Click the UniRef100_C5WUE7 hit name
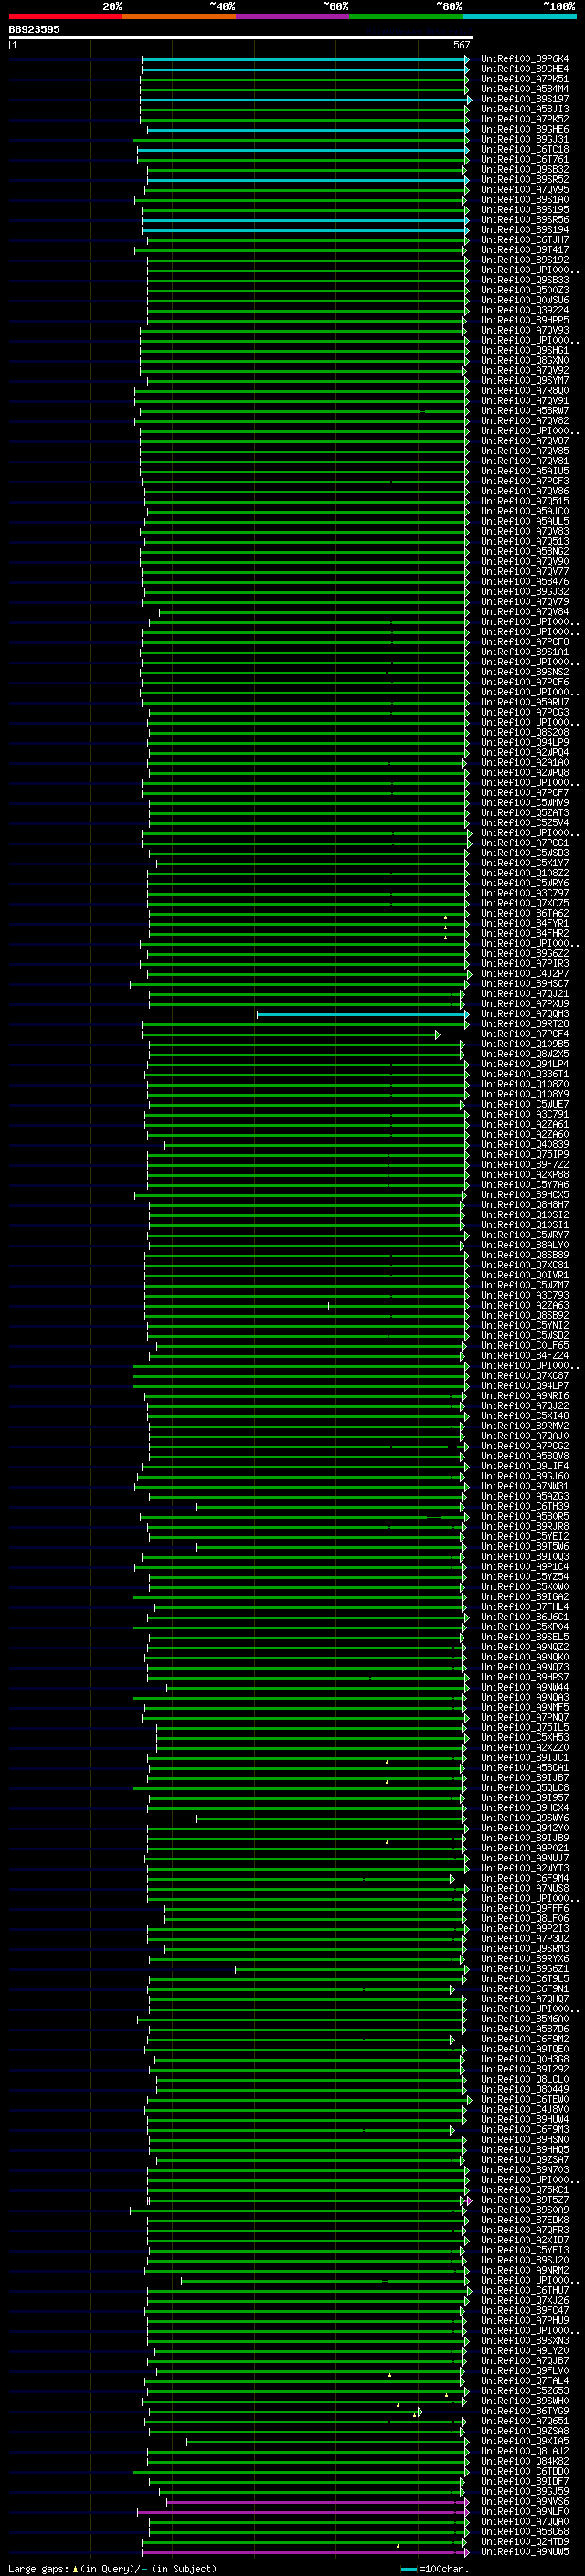Screen dimensions: 585x2576 pos(525,1104)
